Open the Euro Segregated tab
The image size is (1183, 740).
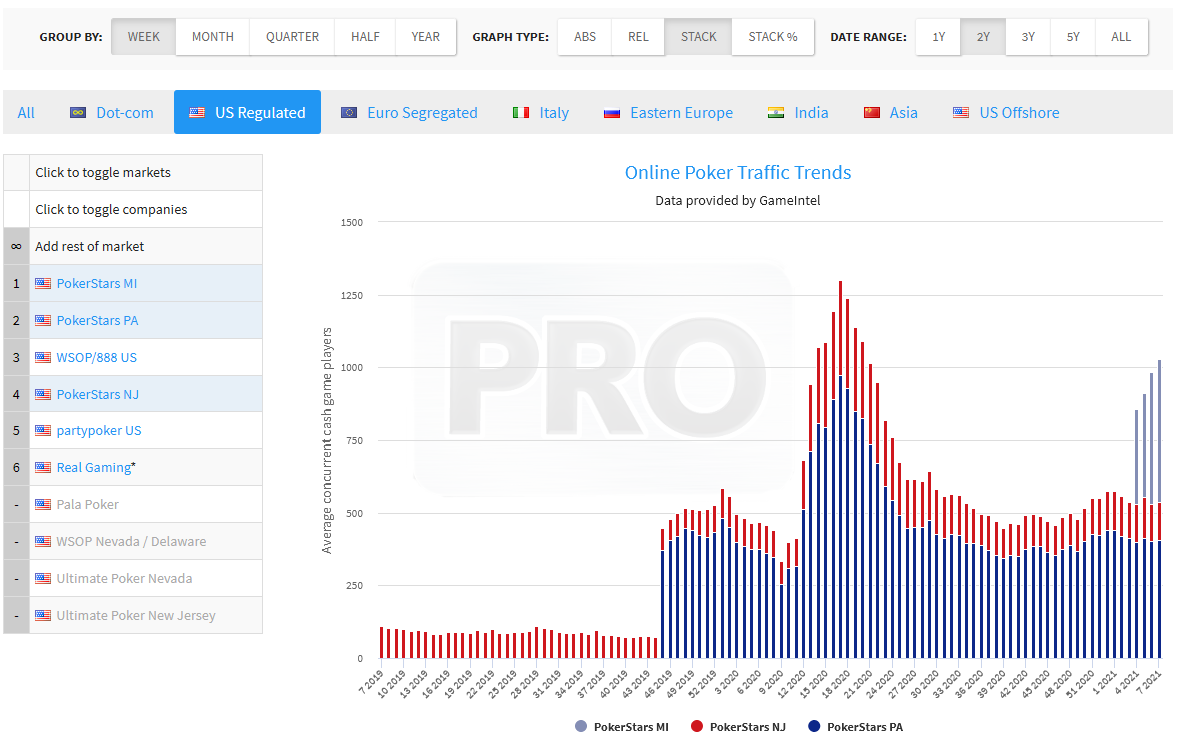(410, 112)
